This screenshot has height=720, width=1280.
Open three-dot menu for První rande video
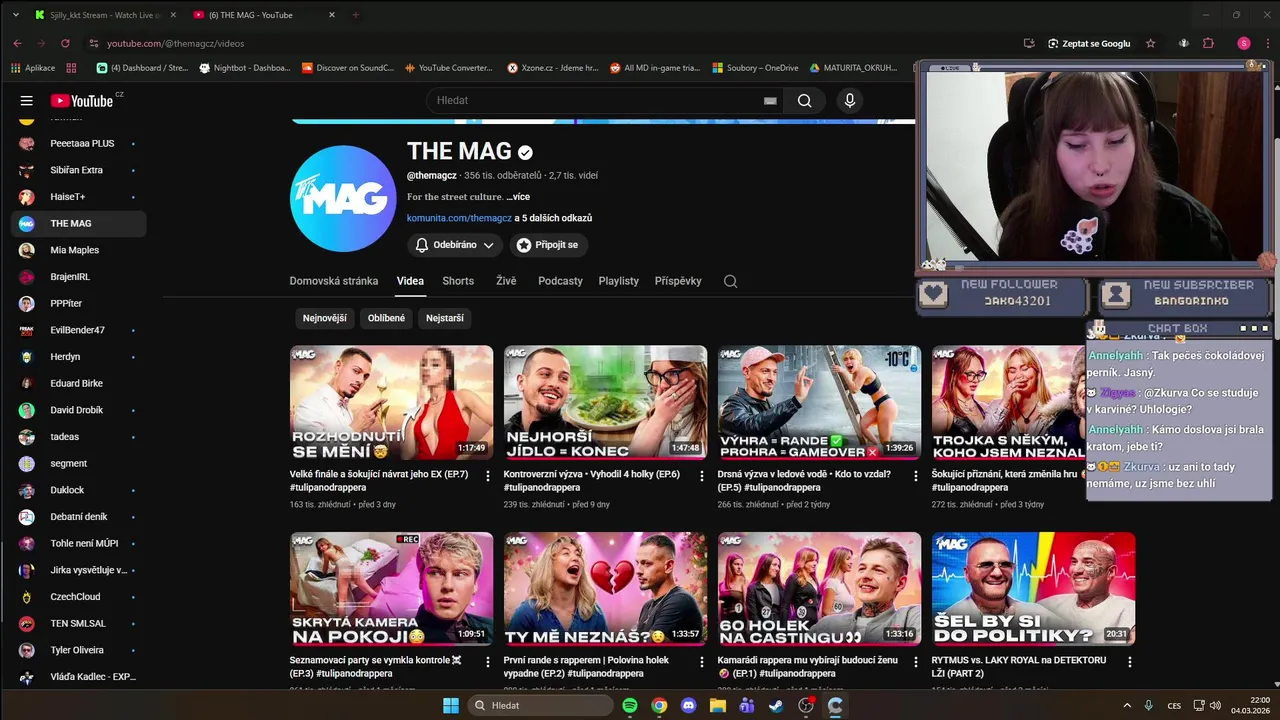click(x=701, y=662)
